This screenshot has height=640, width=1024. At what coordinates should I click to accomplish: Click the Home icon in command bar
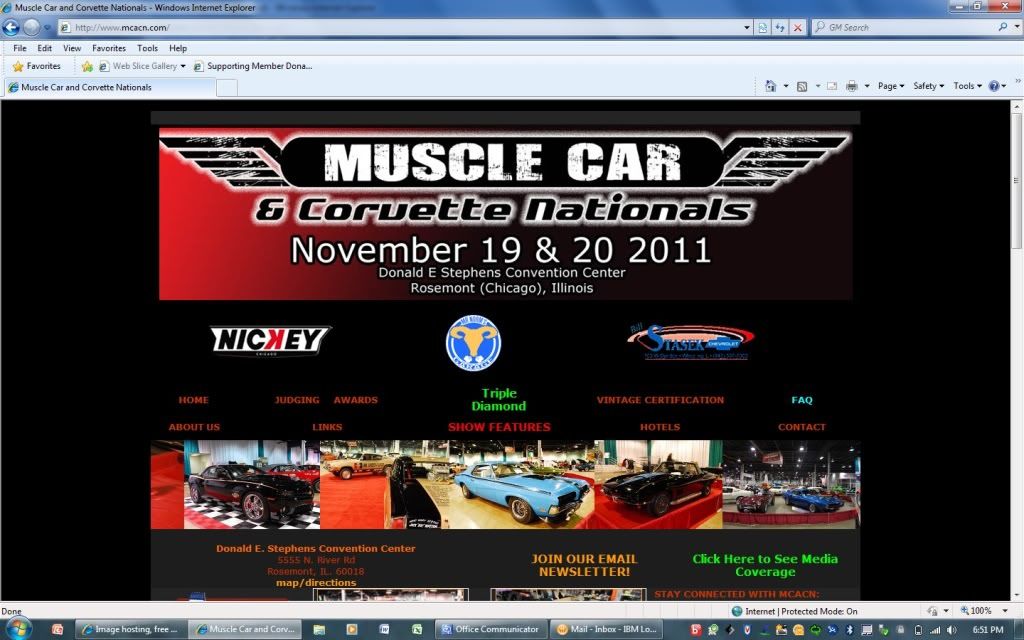point(770,86)
